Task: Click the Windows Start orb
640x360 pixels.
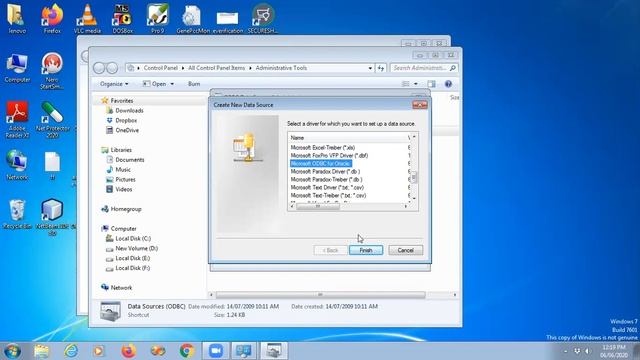Action: (x=12, y=351)
